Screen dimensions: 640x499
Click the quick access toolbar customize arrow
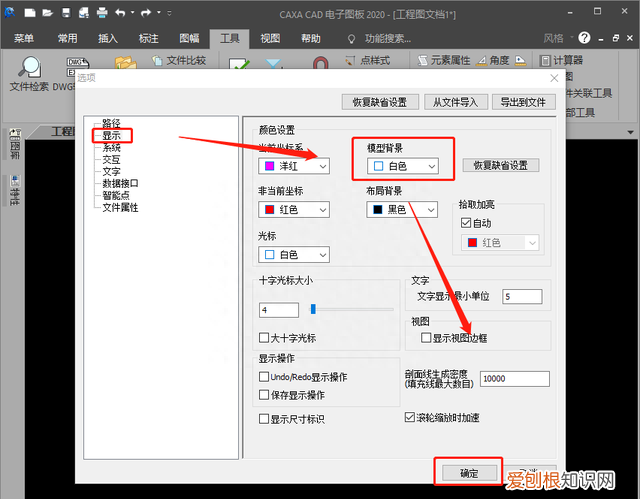coord(169,13)
